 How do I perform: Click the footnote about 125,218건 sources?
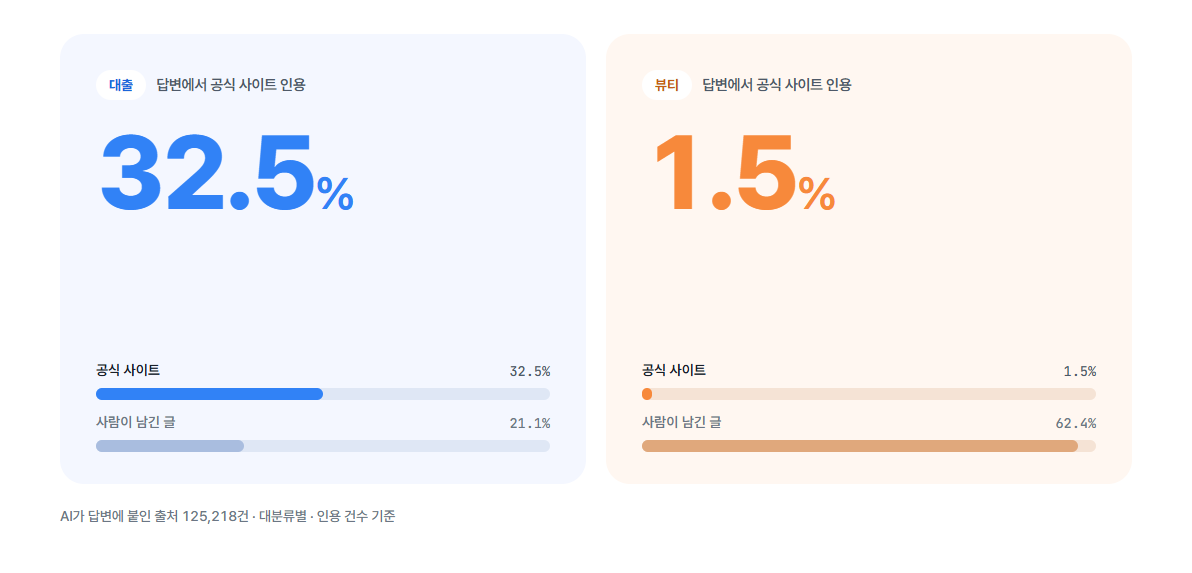[x=227, y=517]
